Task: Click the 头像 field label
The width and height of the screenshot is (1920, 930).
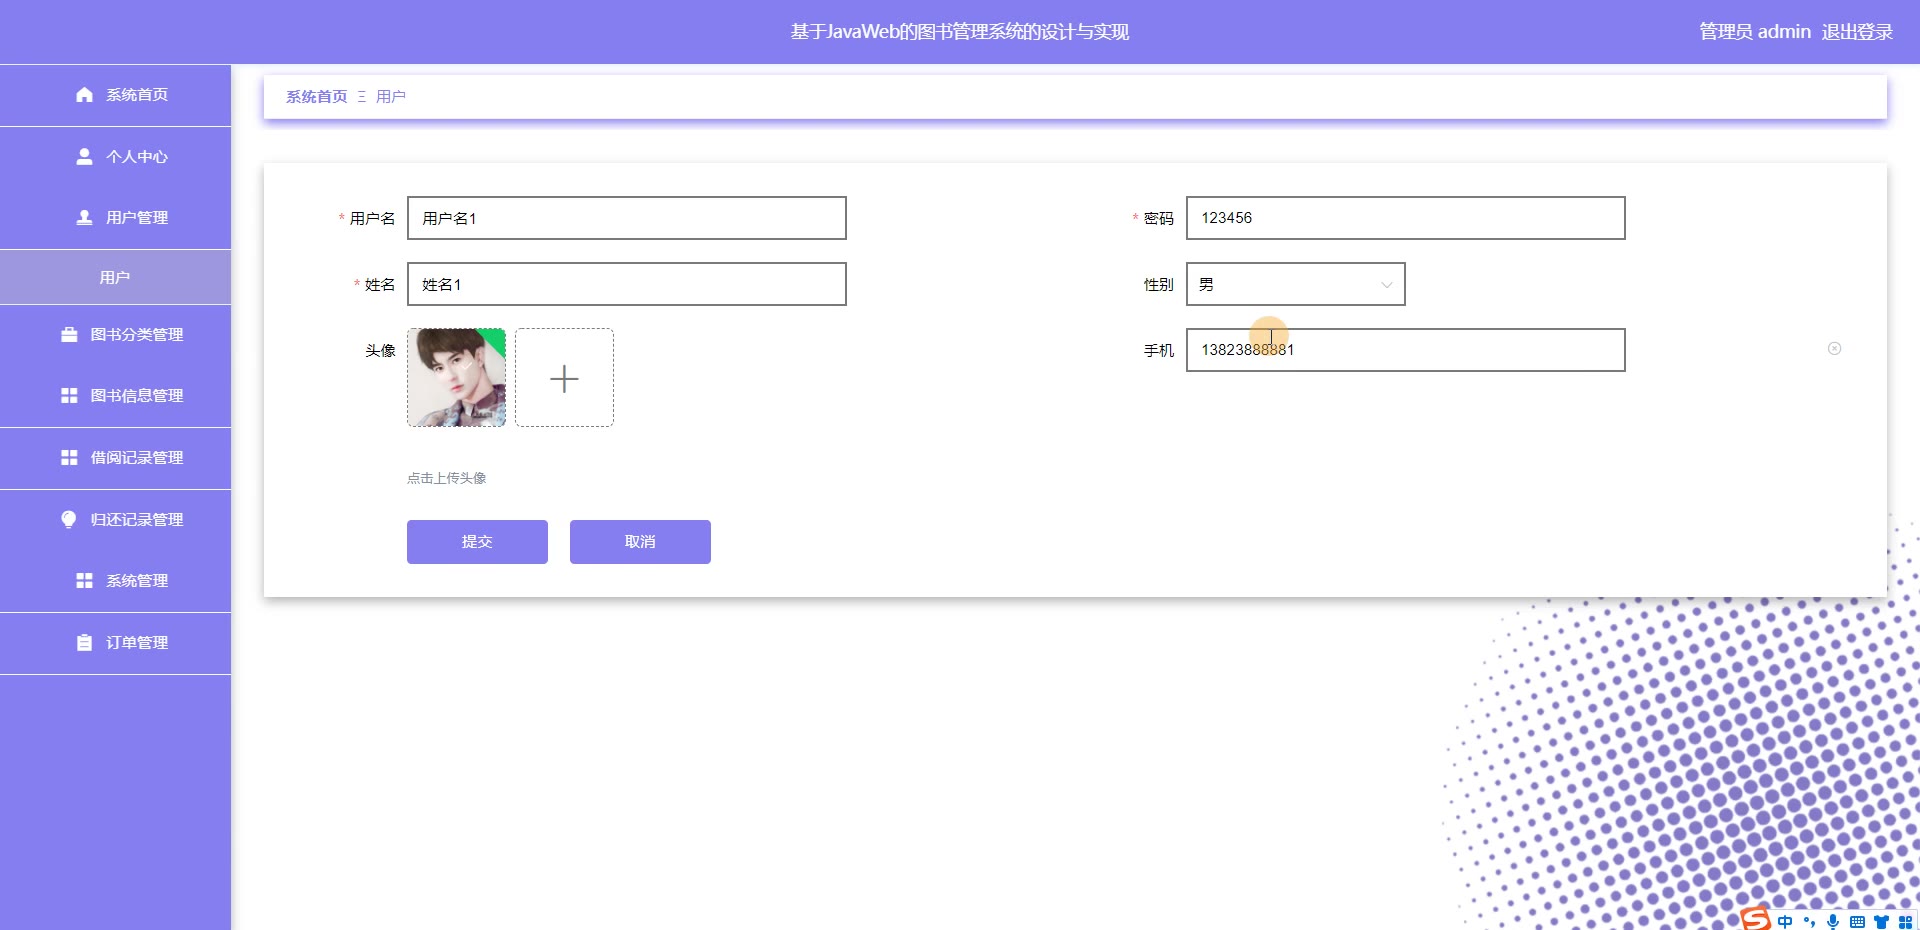Action: [x=380, y=351]
